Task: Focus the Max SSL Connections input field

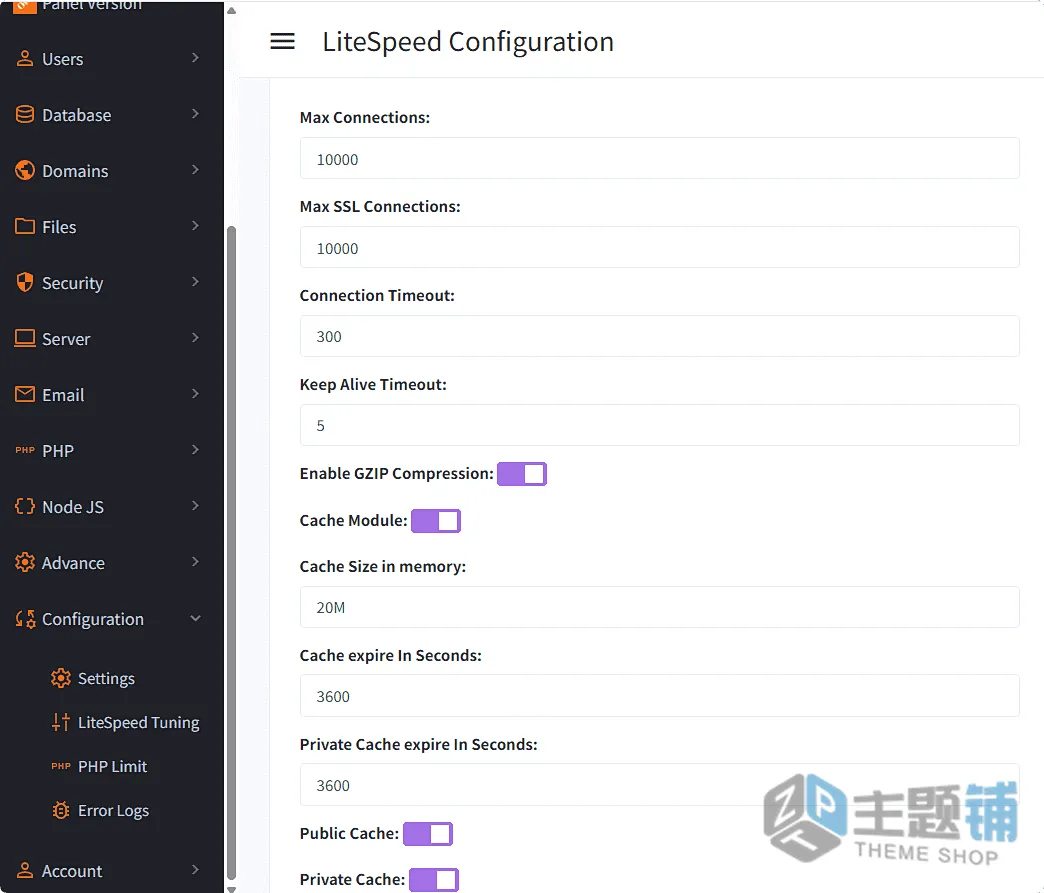Action: click(659, 248)
